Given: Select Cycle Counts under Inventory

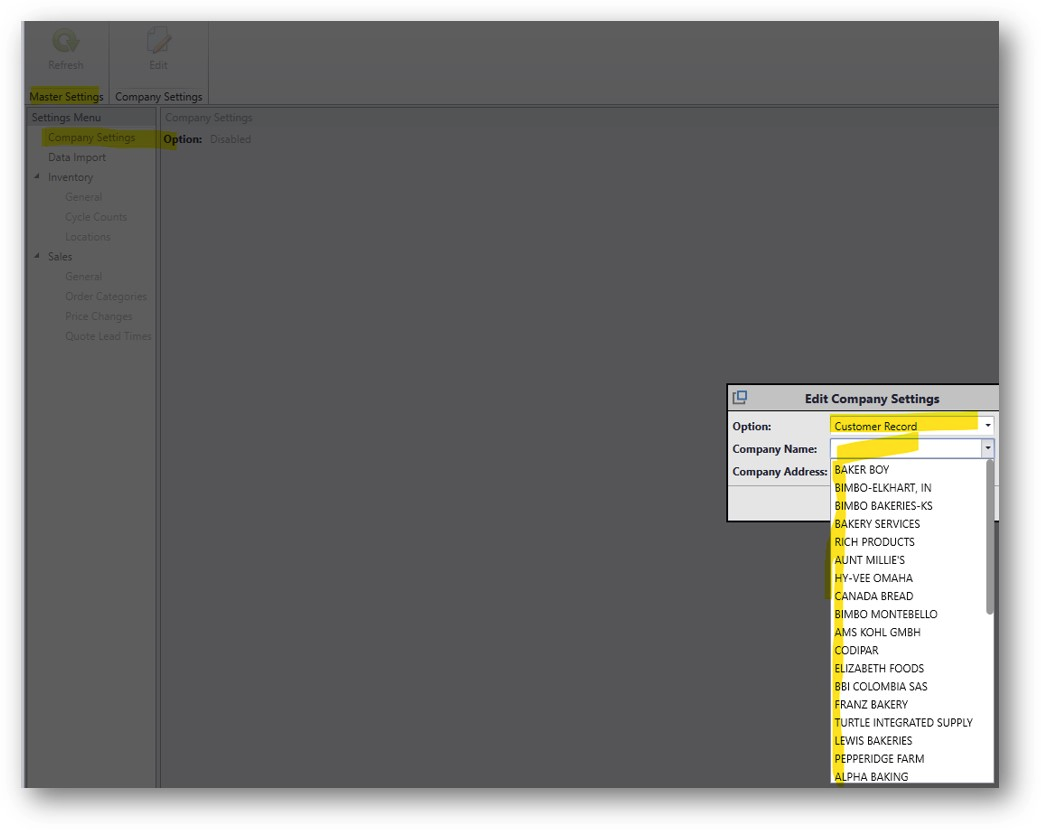Looking at the screenshot, I should 96,217.
